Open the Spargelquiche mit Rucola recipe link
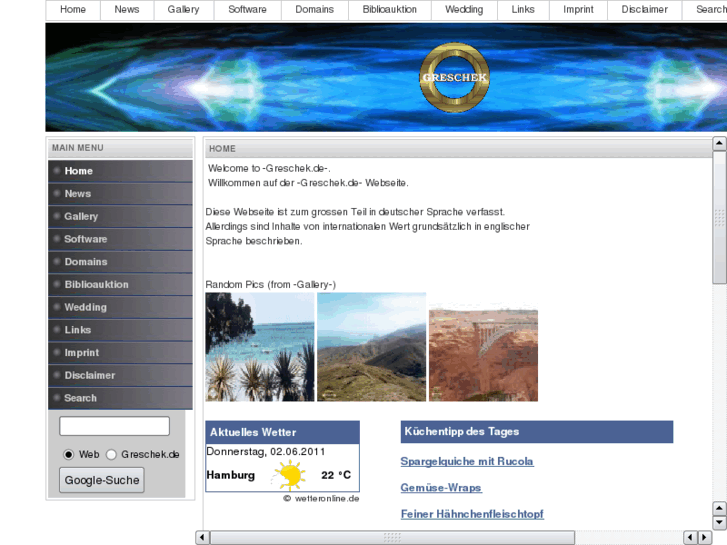The image size is (727, 545). [x=467, y=462]
